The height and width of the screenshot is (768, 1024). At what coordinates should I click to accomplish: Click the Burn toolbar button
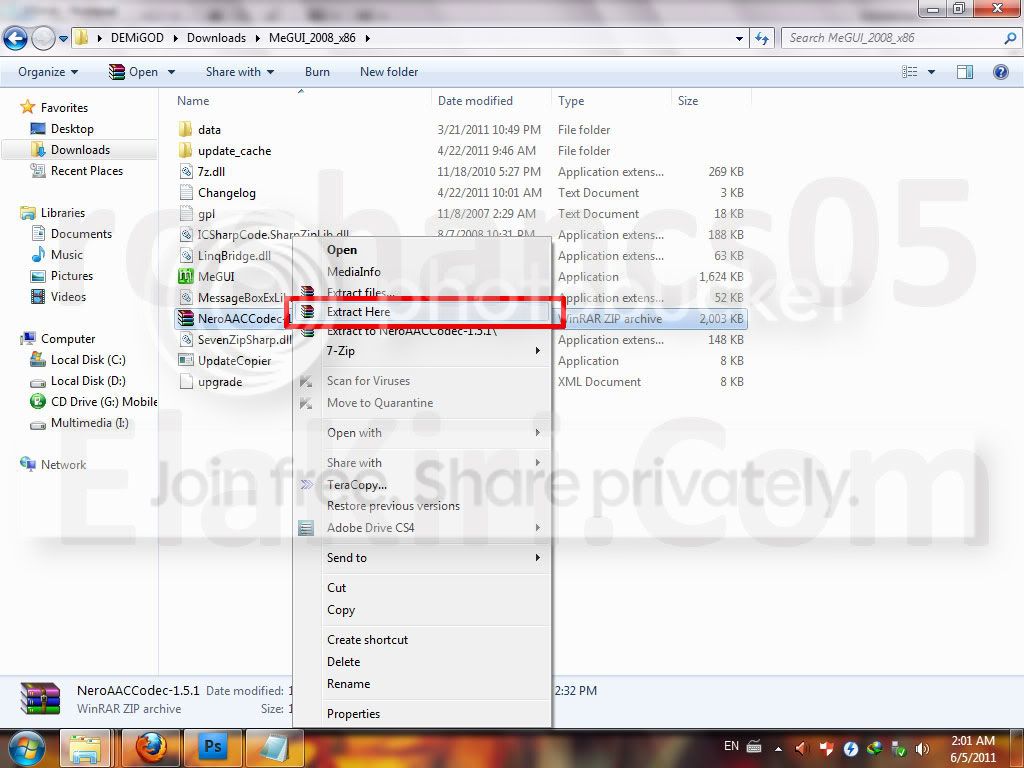pos(317,72)
